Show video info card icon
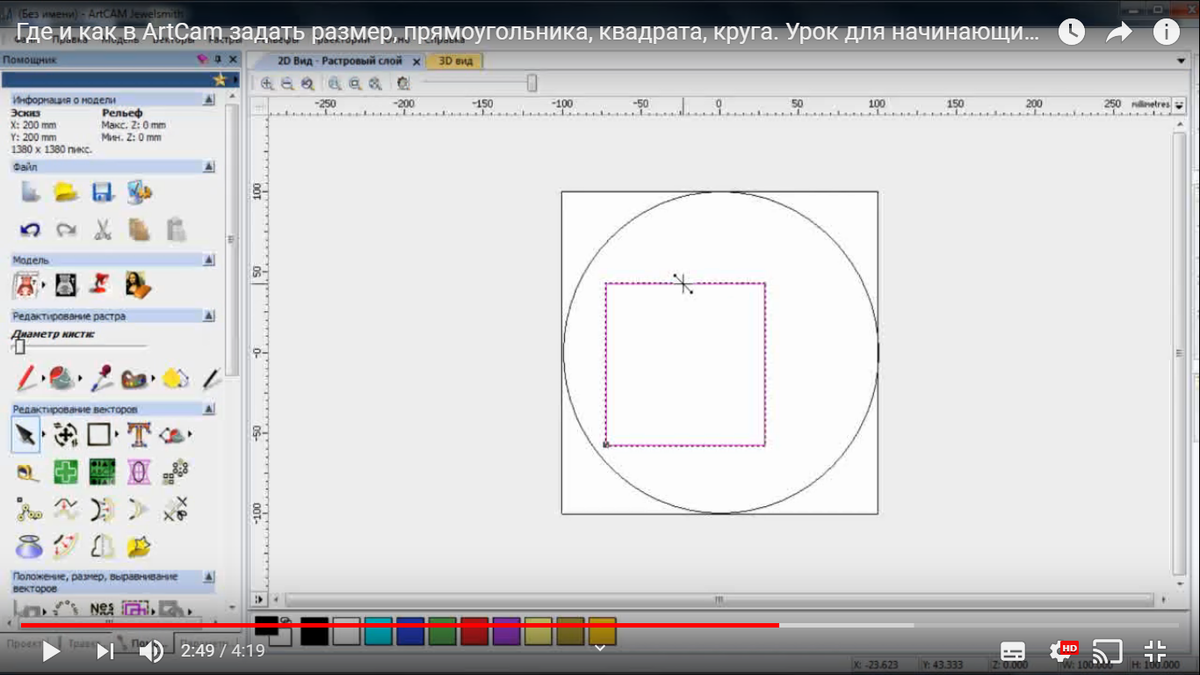This screenshot has width=1200, height=675. pos(1166,32)
